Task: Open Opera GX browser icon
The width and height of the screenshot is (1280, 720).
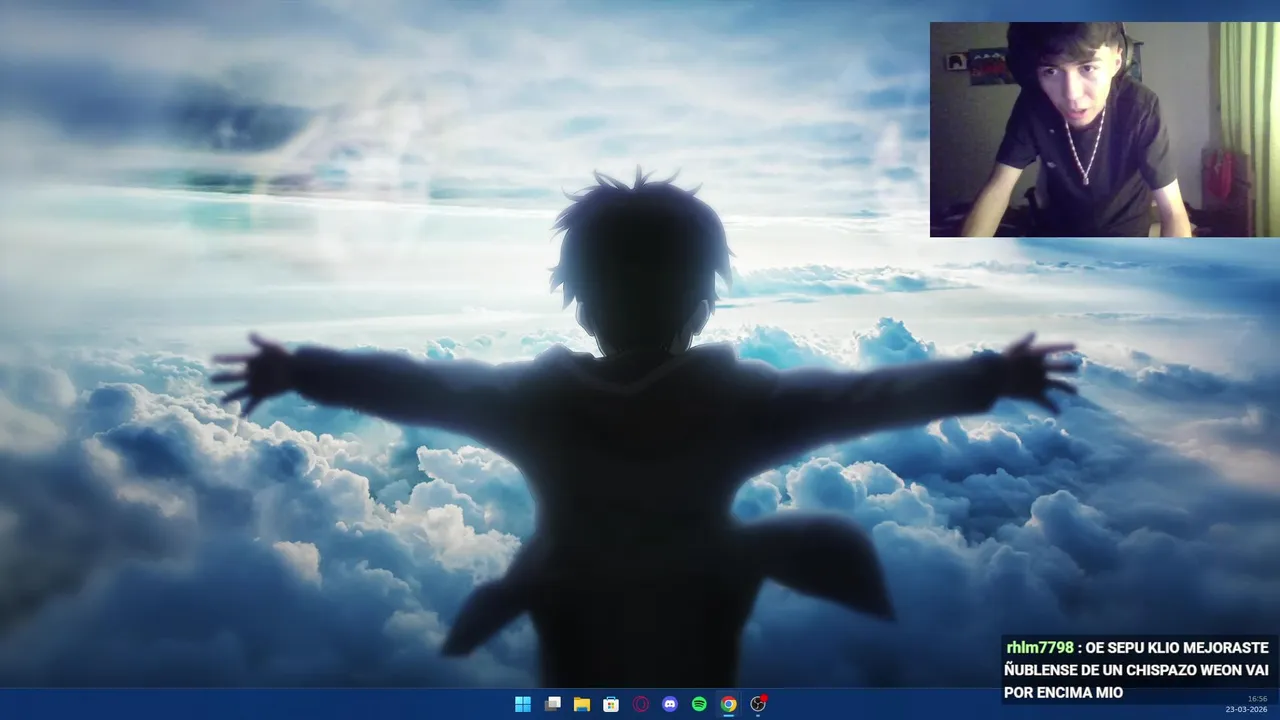Action: point(640,704)
